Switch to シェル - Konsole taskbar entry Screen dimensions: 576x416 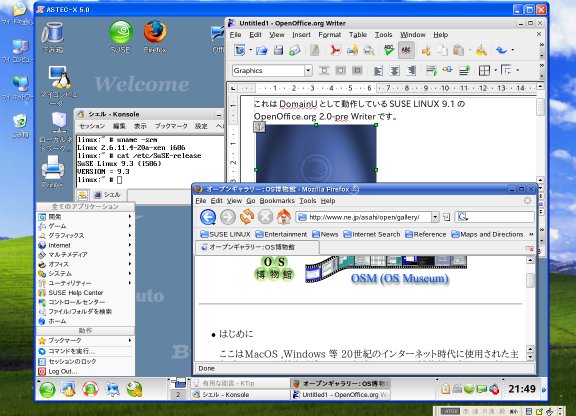tap(240, 395)
